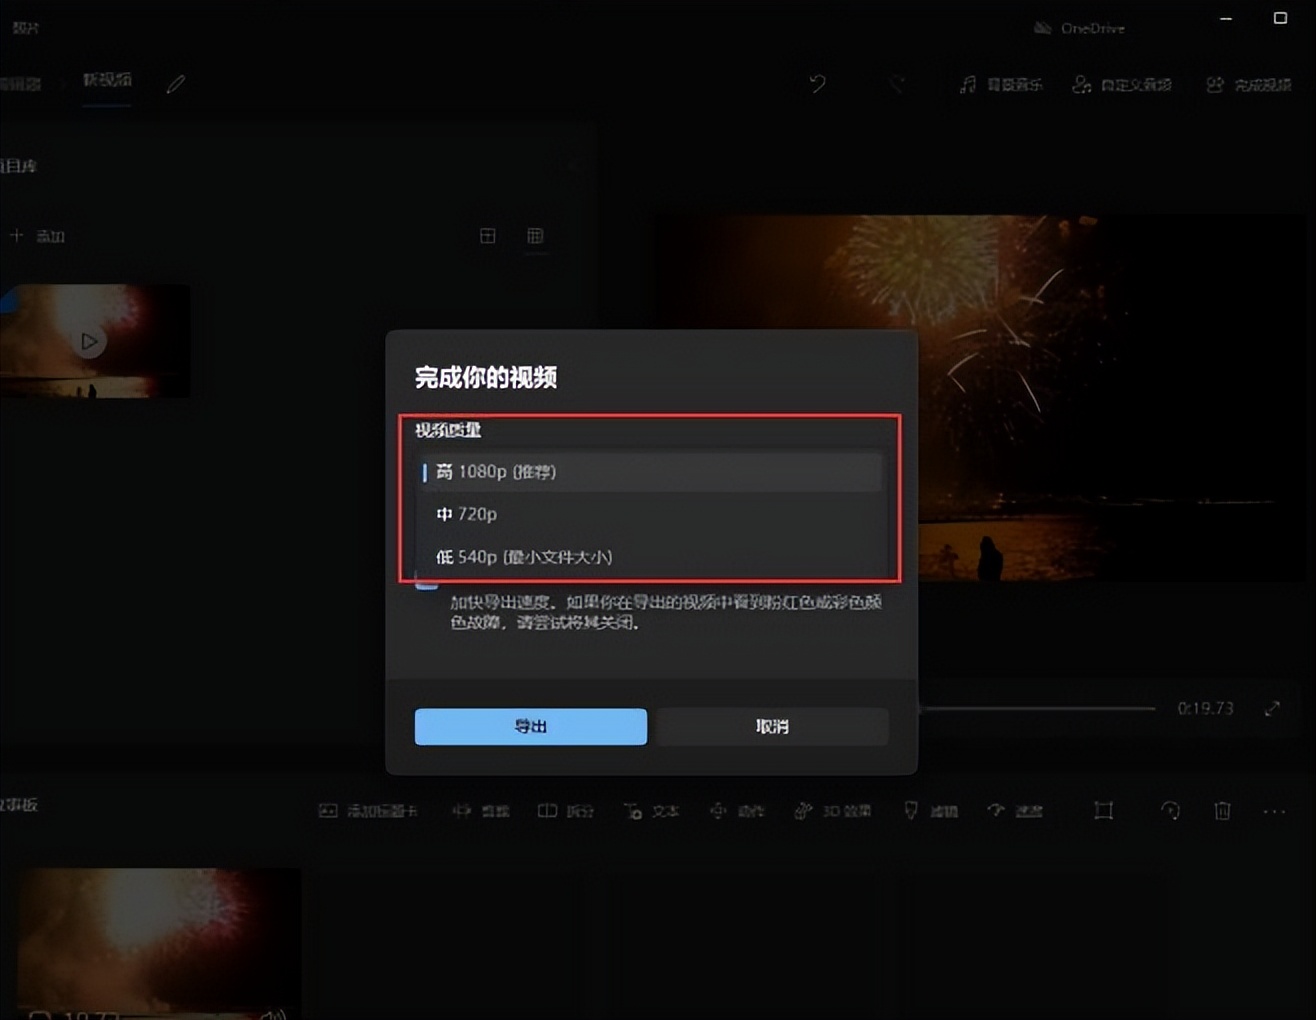Click the Undo arrow icon

[817, 85]
